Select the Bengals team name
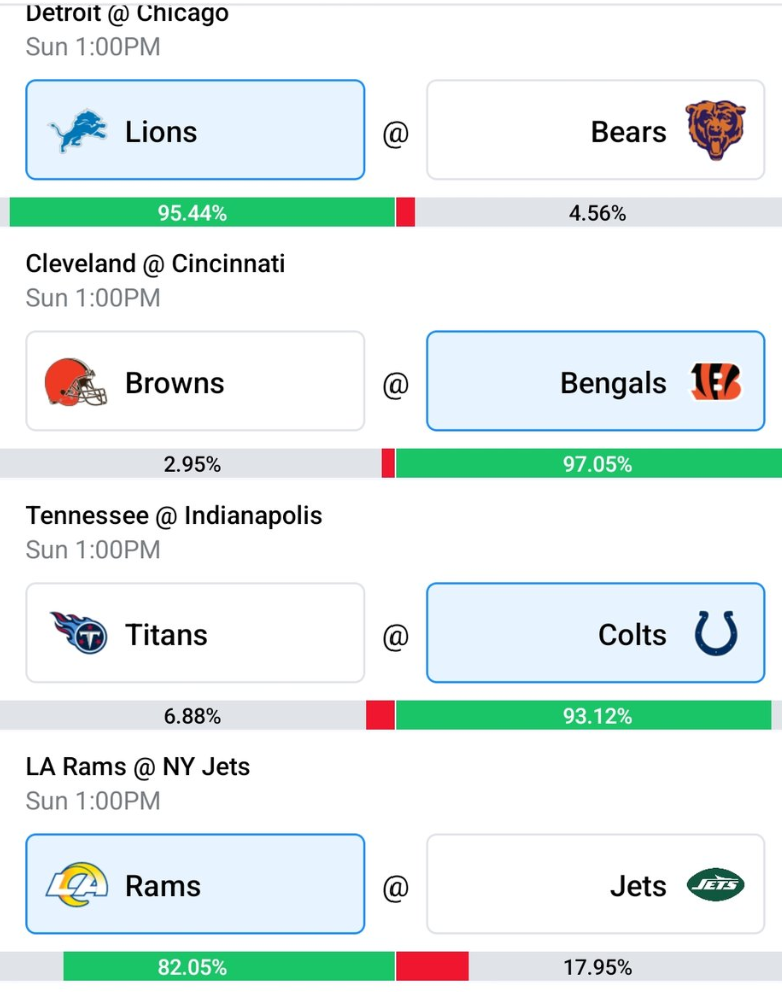 click(x=613, y=383)
